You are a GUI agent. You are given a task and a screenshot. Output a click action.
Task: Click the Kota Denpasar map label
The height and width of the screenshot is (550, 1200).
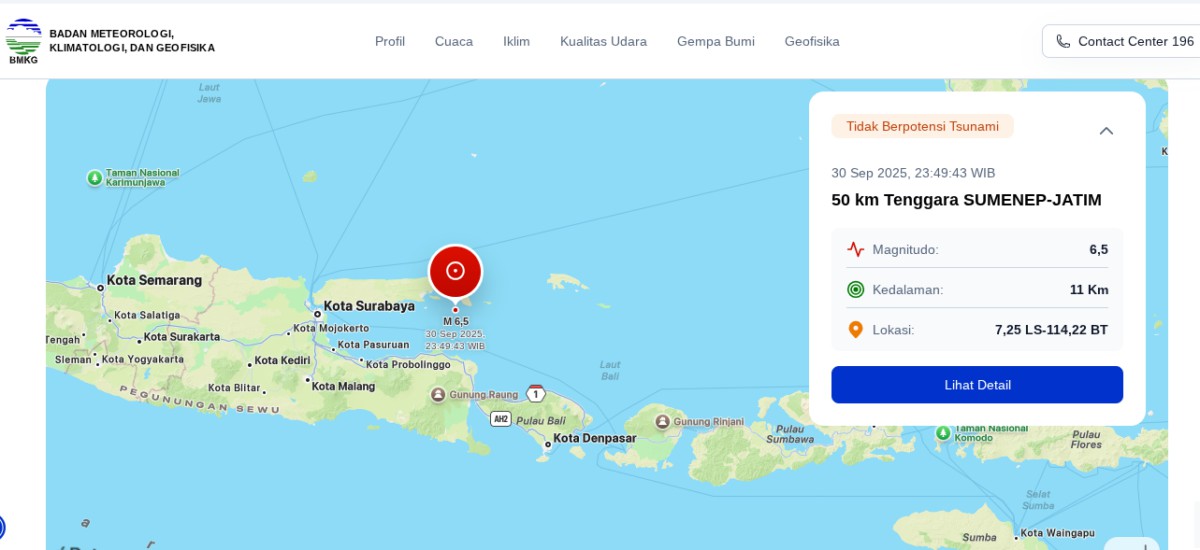595,438
